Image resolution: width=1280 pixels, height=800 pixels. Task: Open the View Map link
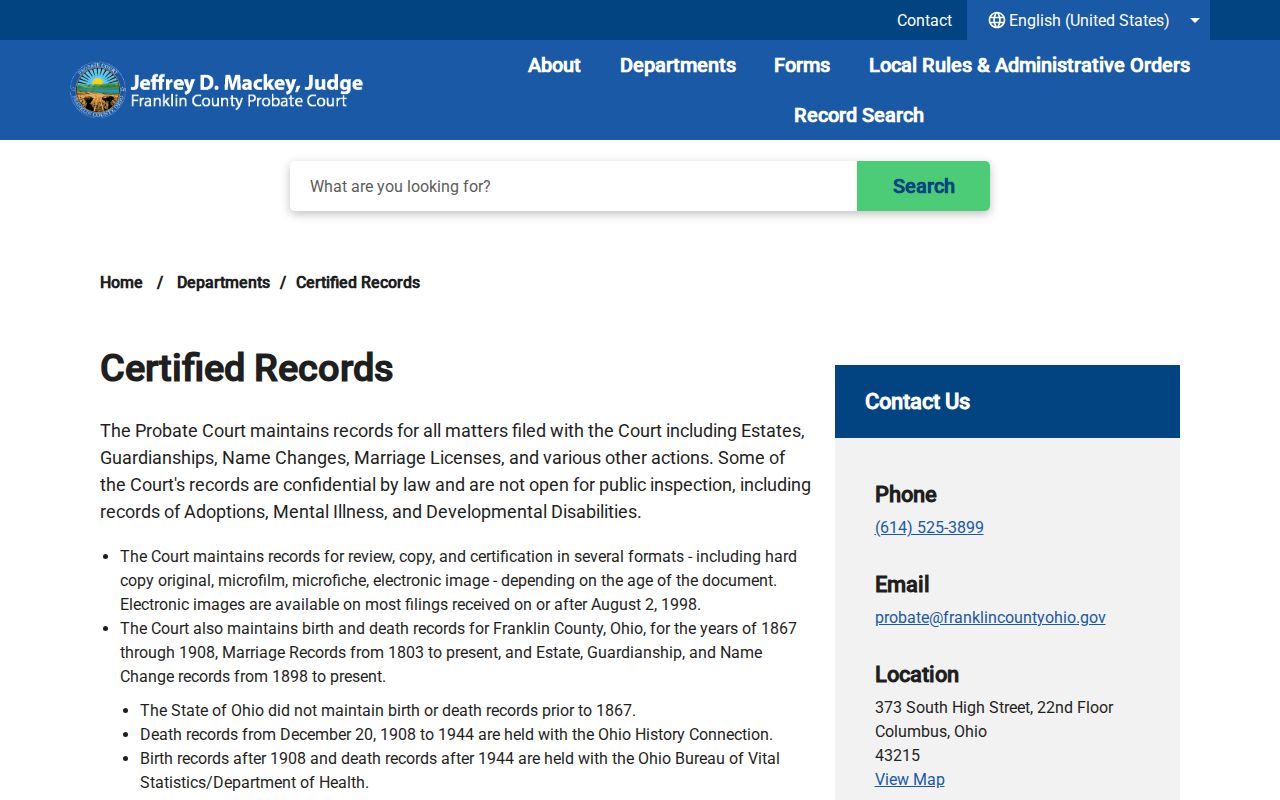coord(910,779)
